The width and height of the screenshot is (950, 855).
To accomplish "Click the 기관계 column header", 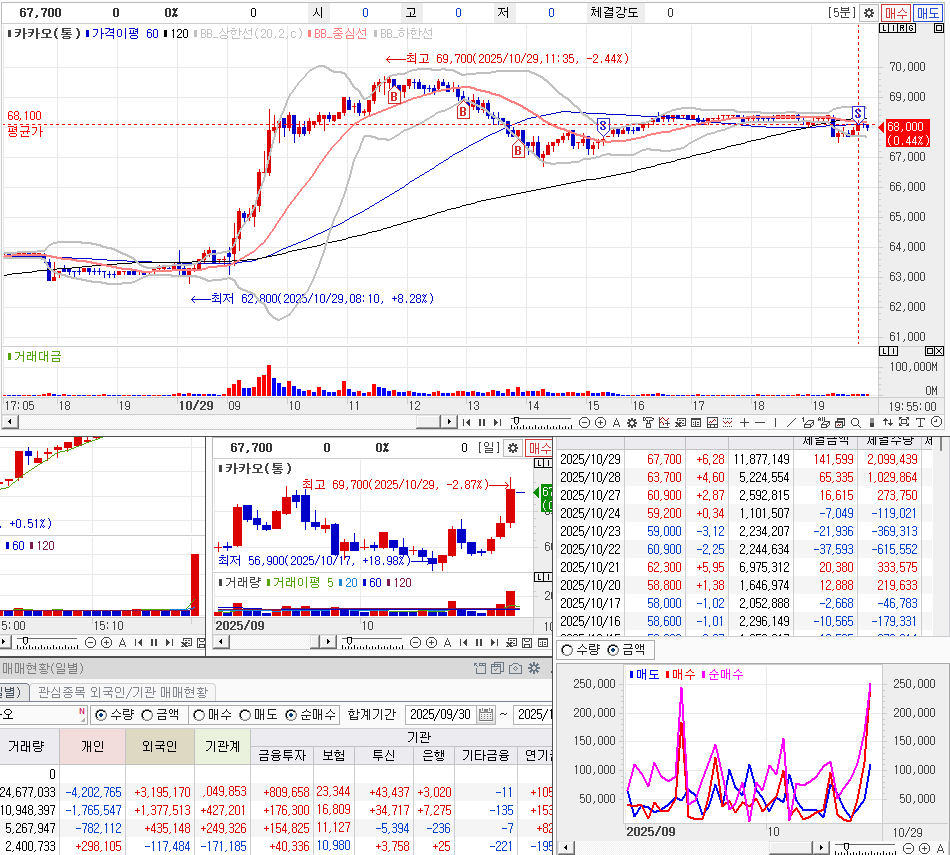I will (222, 747).
